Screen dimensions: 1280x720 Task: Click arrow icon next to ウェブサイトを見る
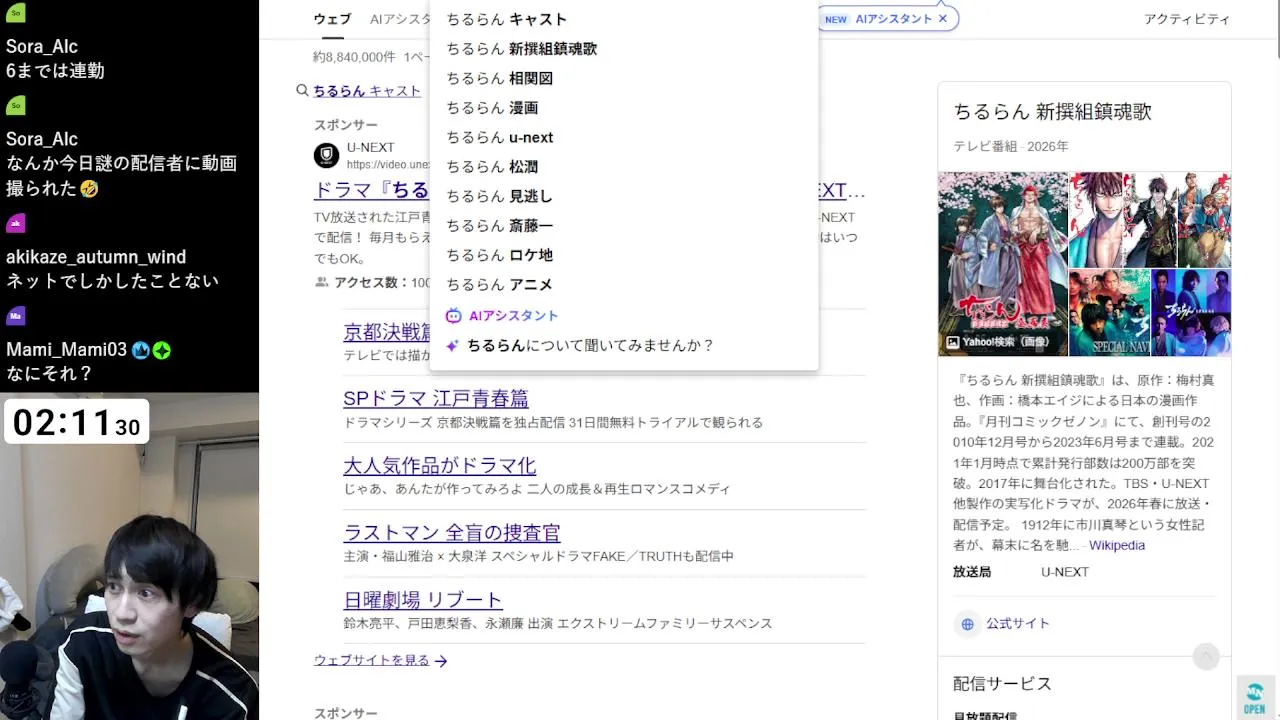(441, 661)
